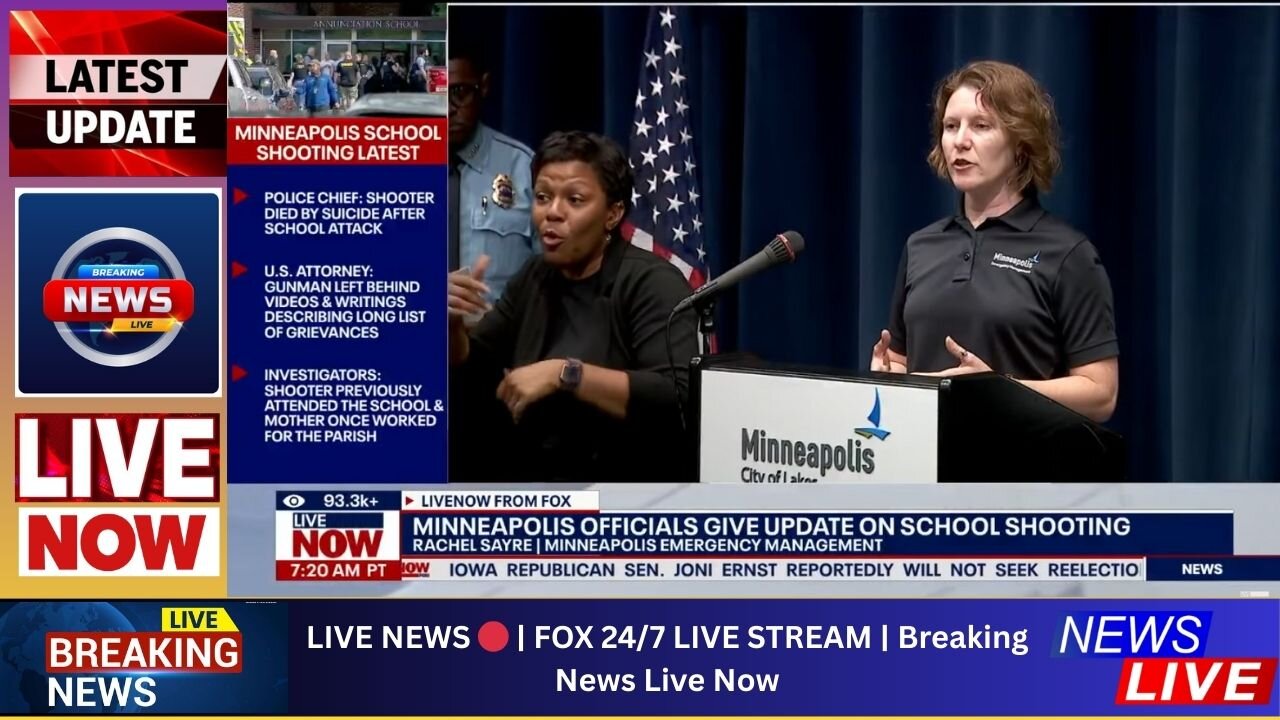Click the LATEST UPDATE banner graphic
The width and height of the screenshot is (1280, 720).
118,94
